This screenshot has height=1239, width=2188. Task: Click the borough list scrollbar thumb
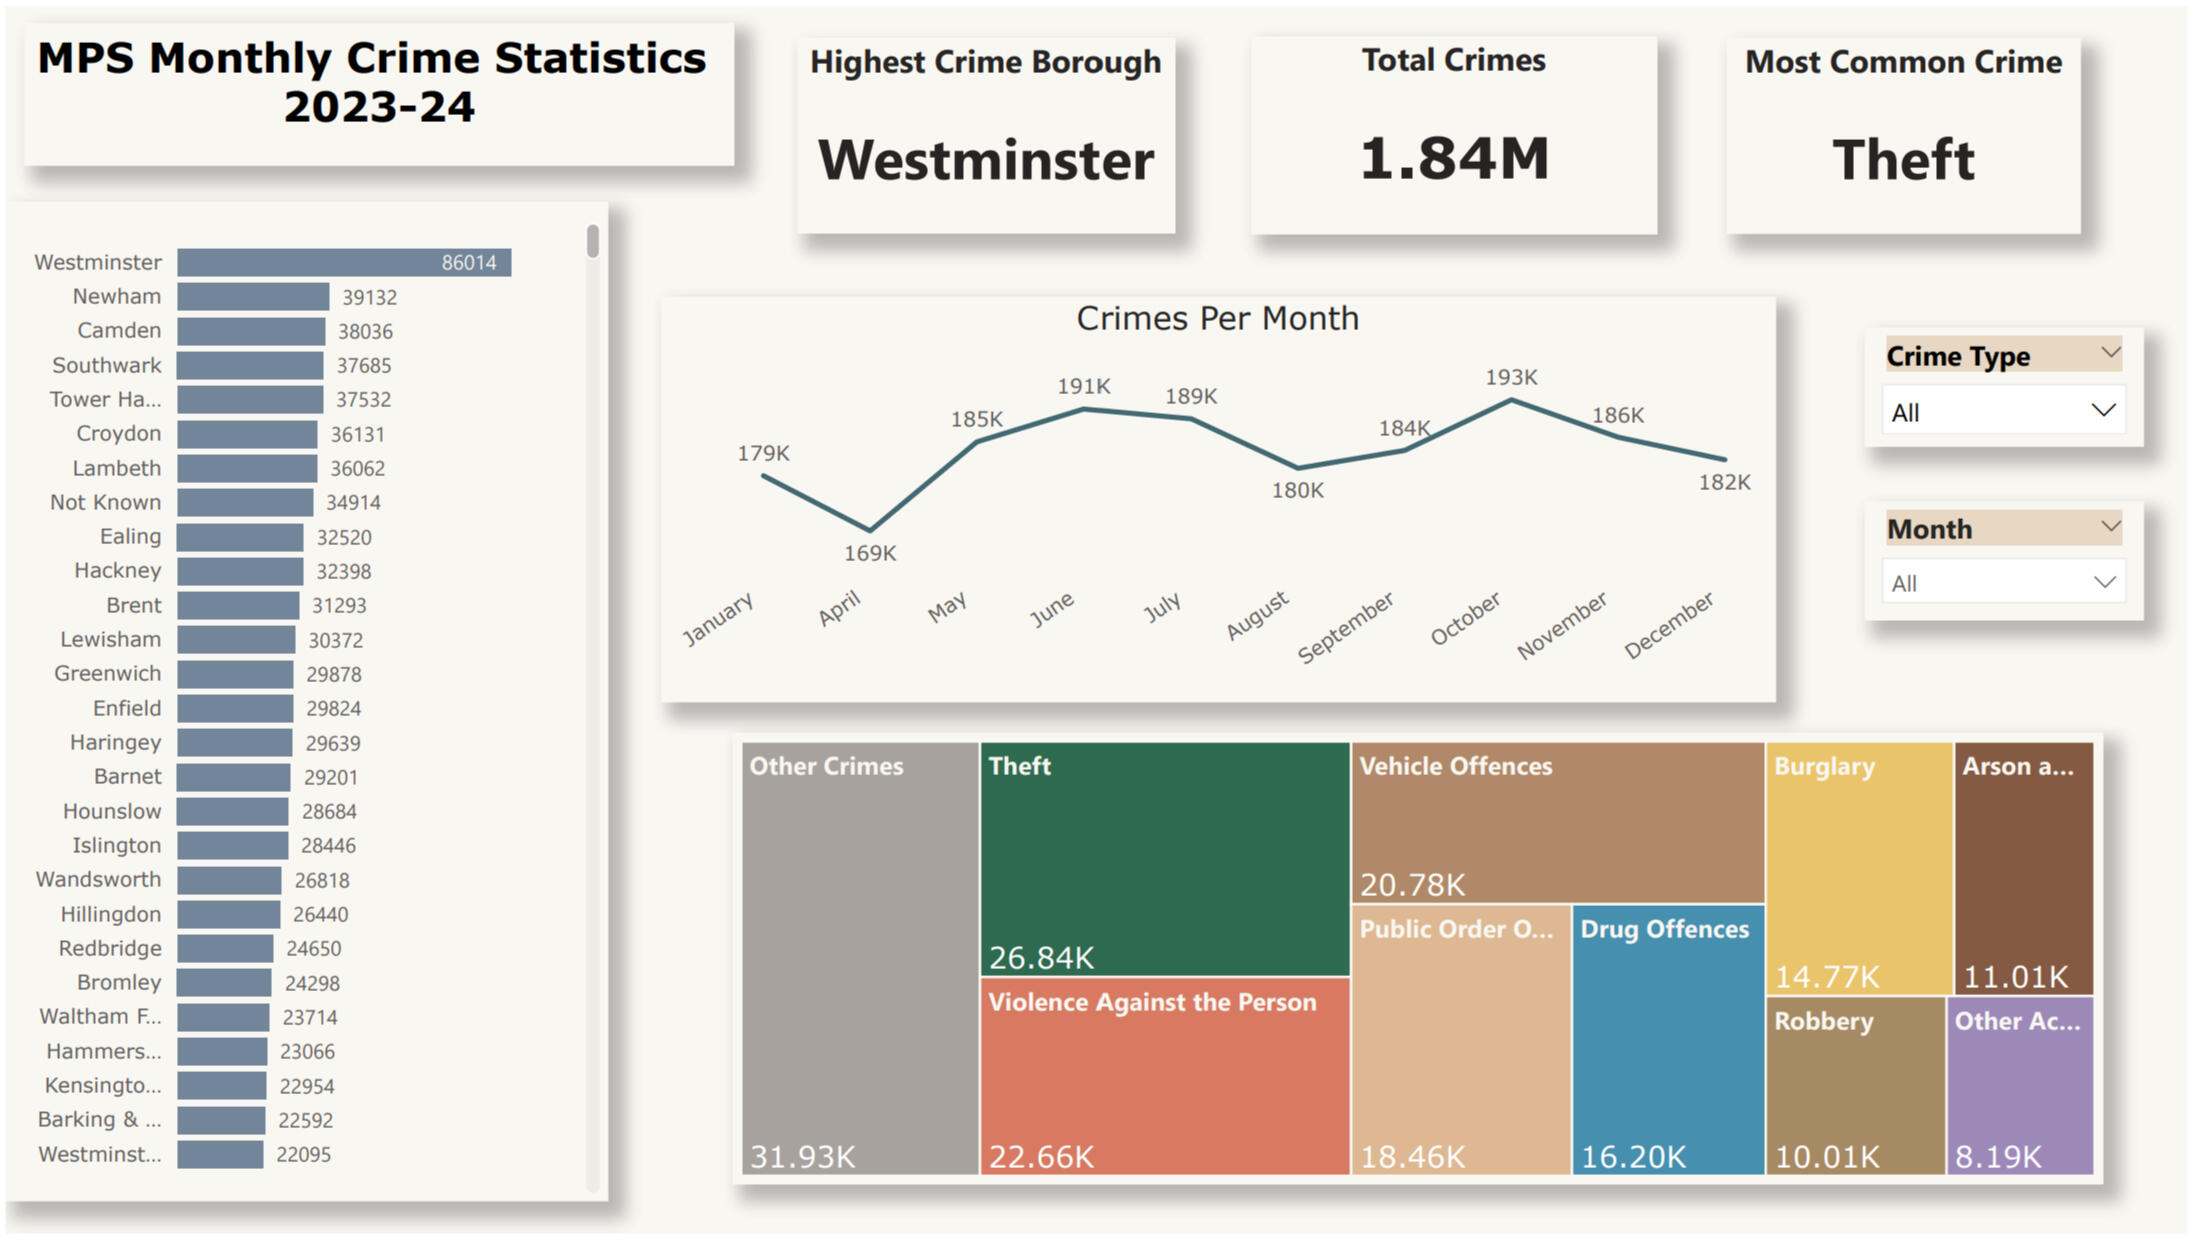(593, 241)
